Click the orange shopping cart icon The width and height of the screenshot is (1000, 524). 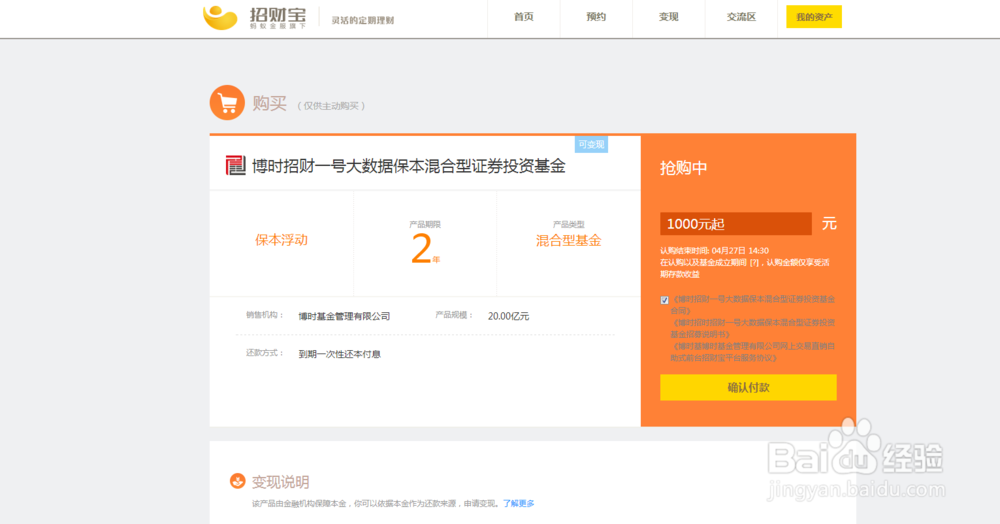click(227, 103)
